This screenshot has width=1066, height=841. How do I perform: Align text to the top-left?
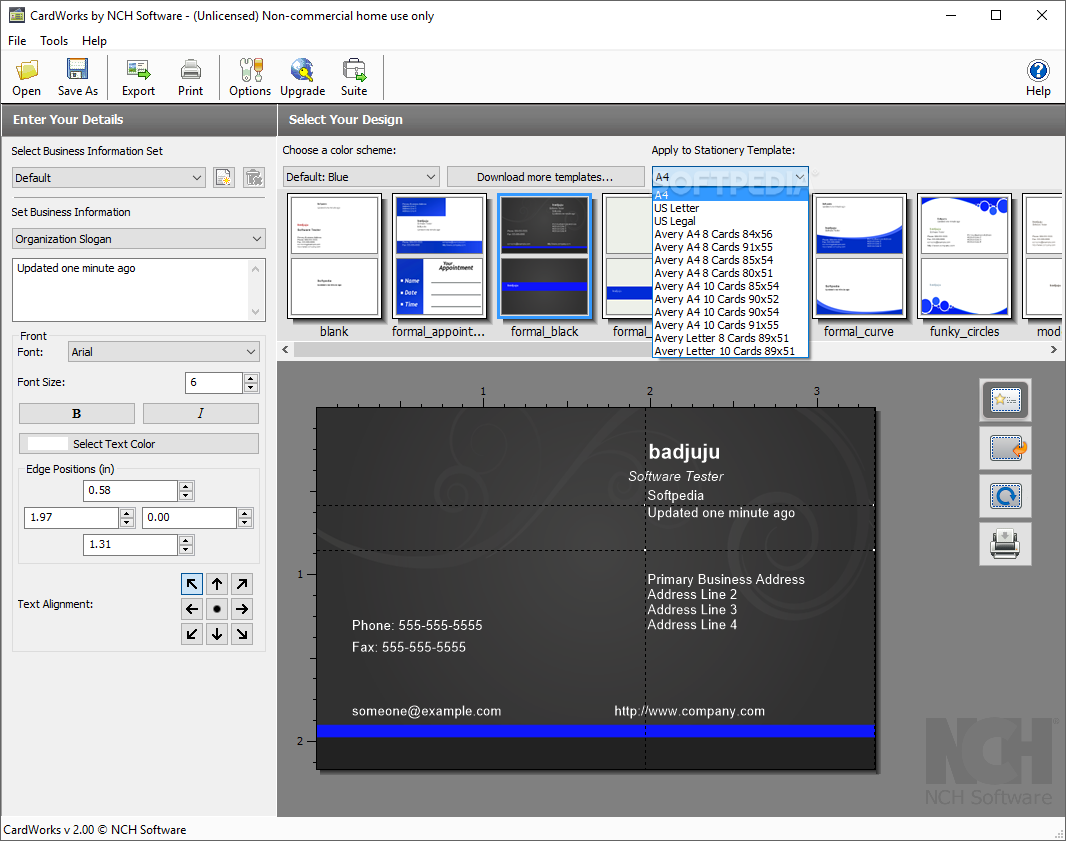(192, 584)
